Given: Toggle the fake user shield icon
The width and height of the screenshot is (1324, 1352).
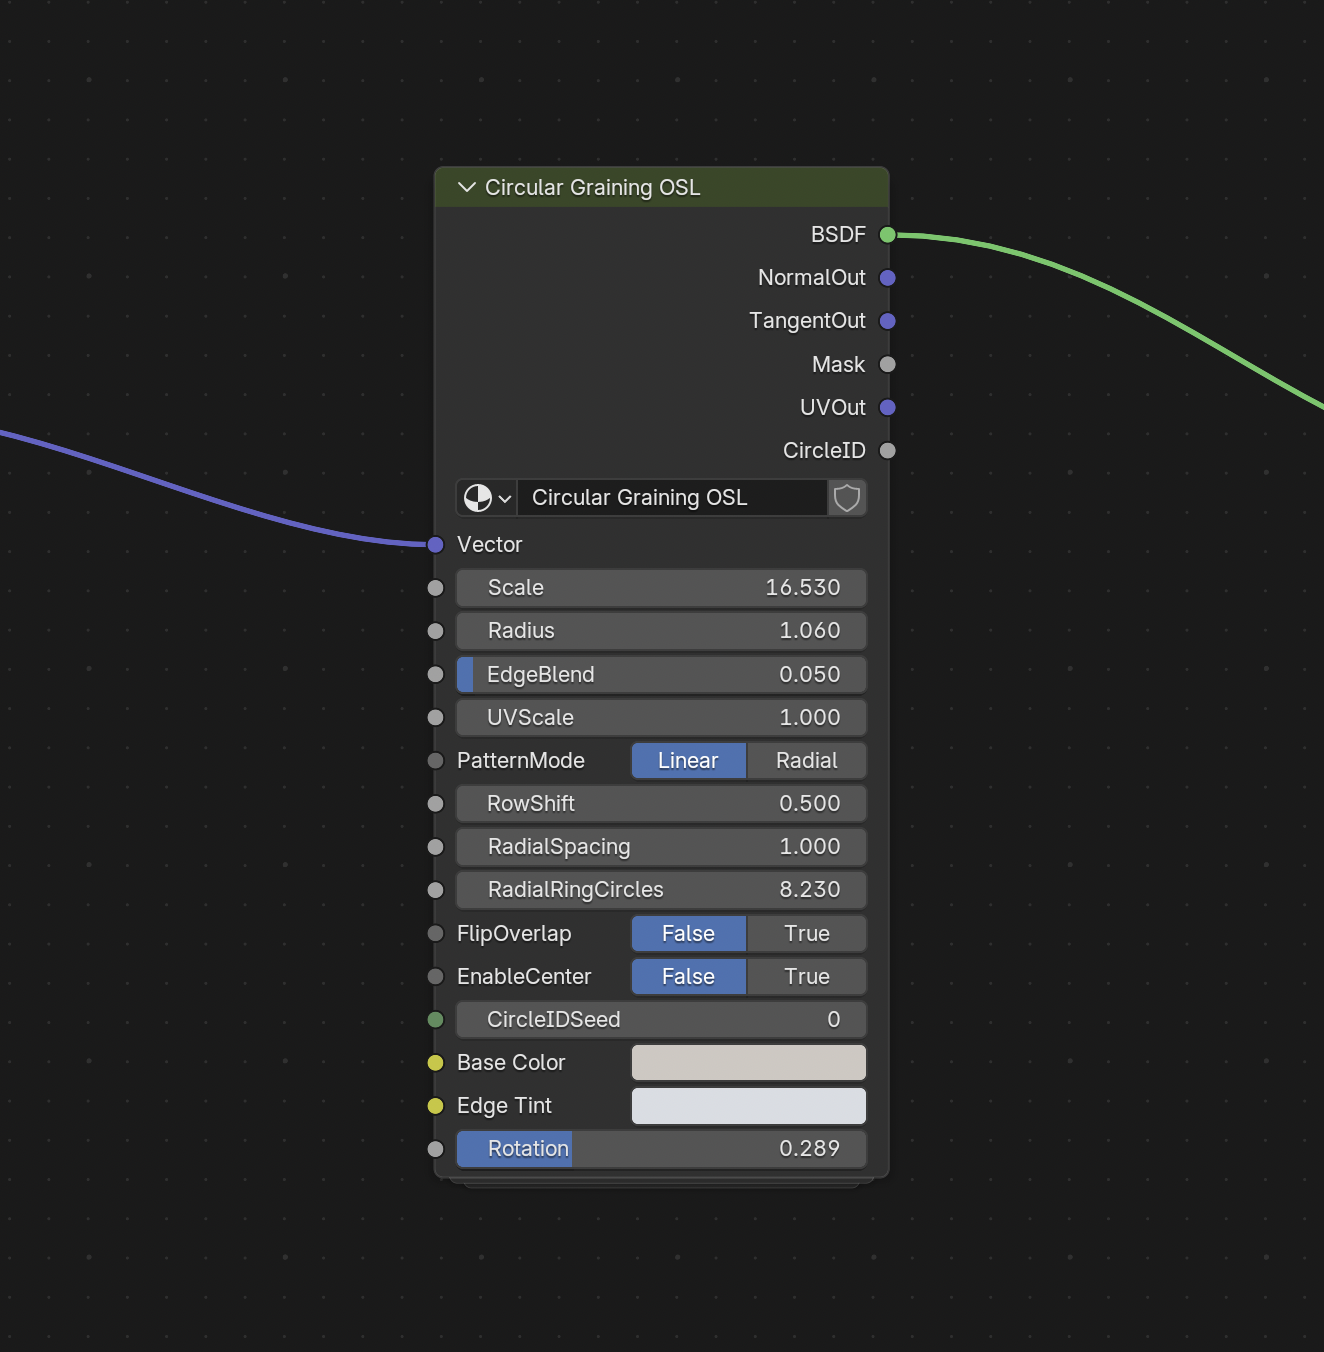Looking at the screenshot, I should click(x=847, y=498).
